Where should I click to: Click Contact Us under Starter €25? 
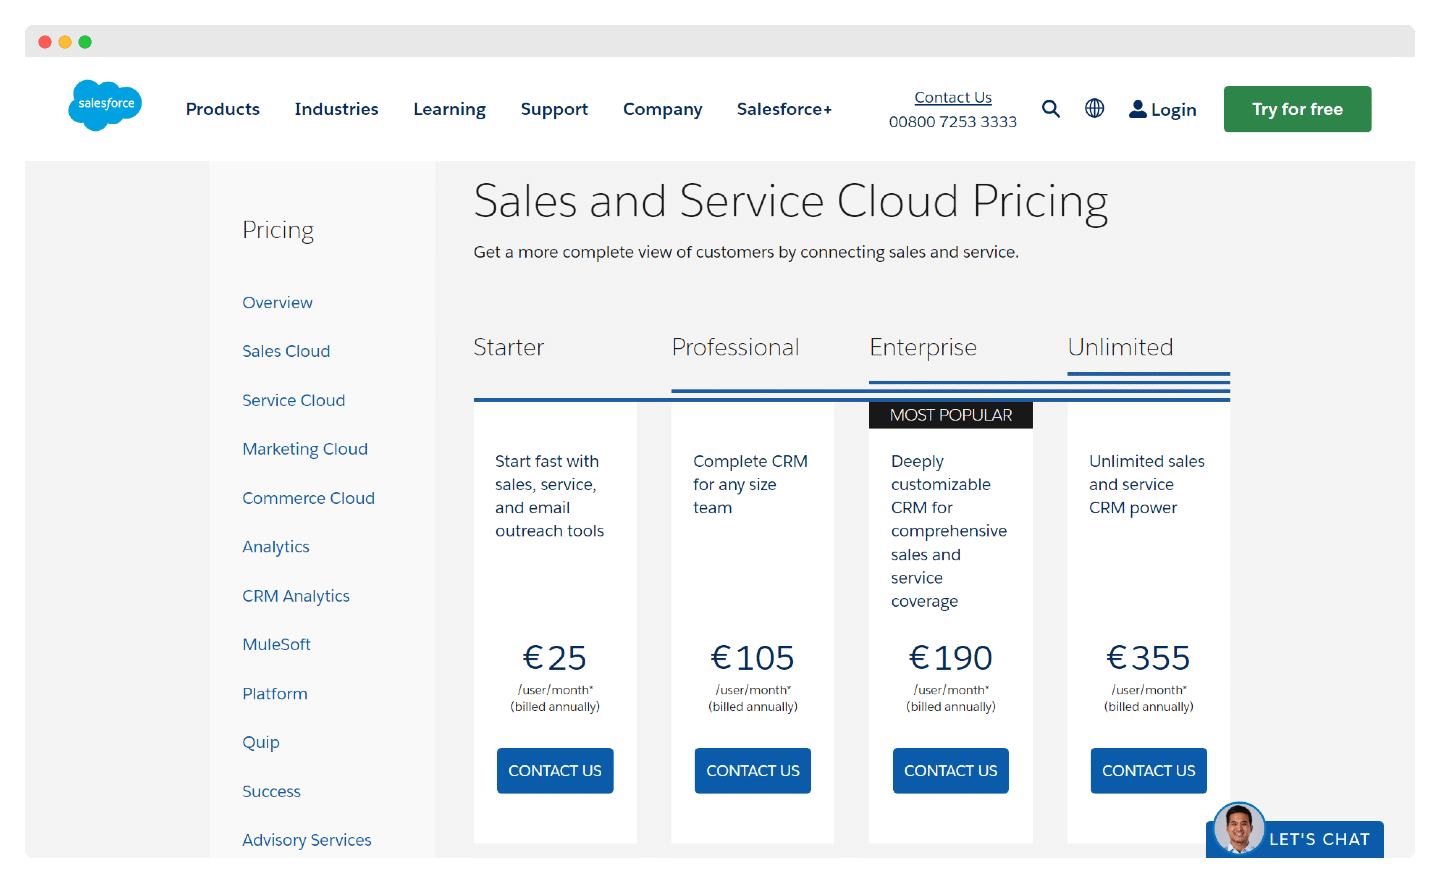click(x=555, y=771)
